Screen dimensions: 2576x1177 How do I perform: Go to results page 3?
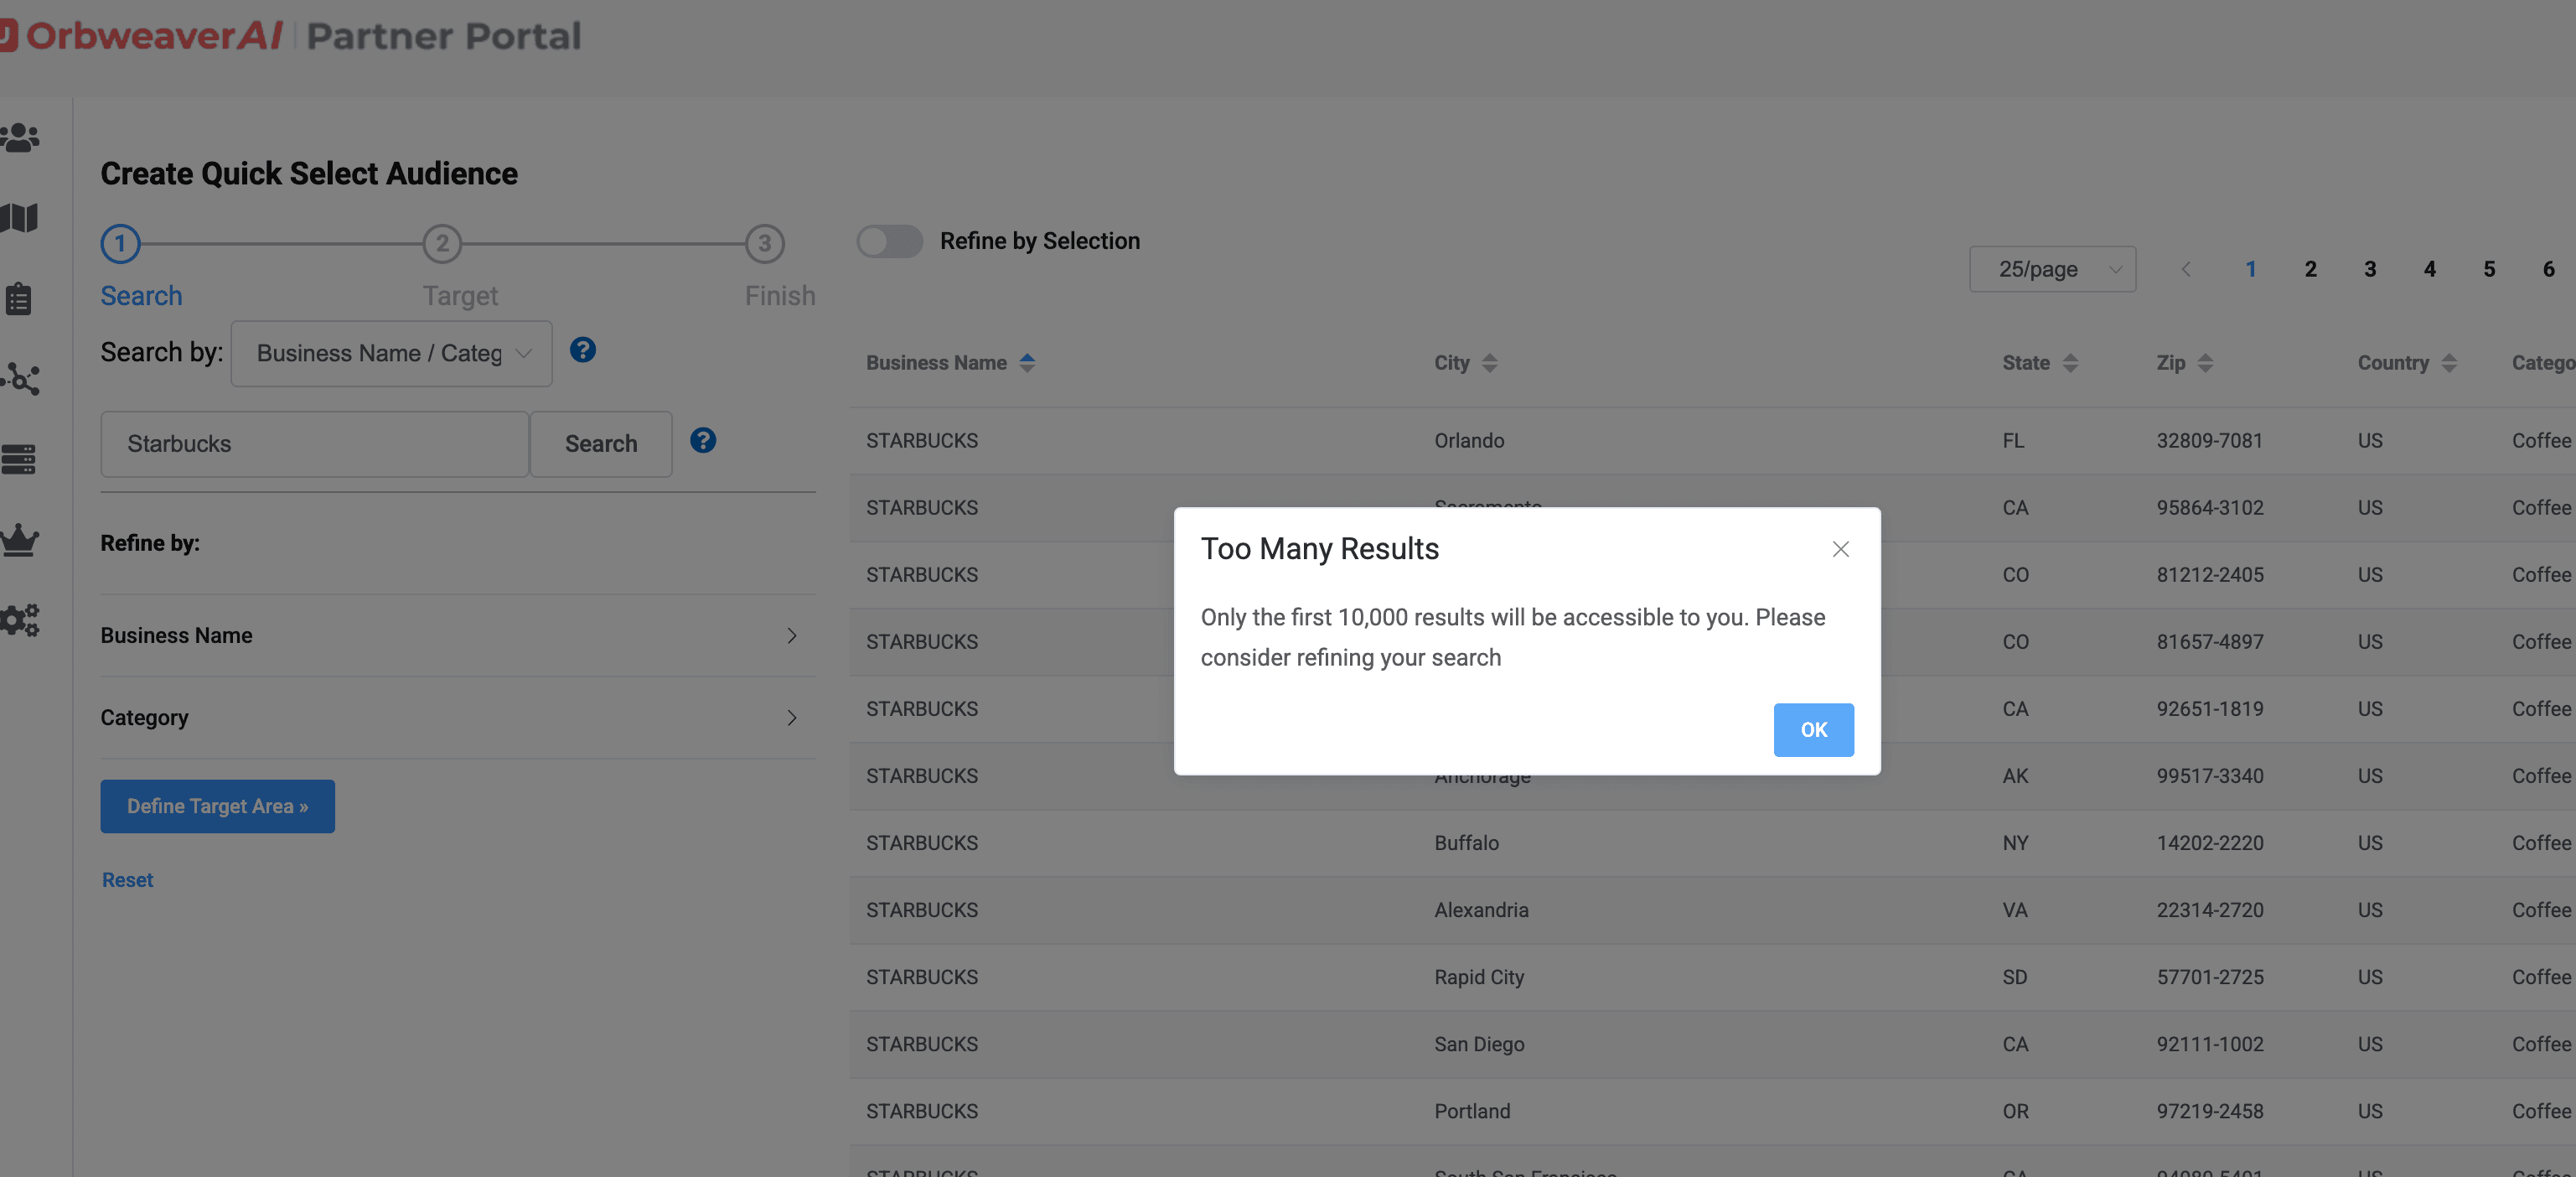pyautogui.click(x=2369, y=269)
